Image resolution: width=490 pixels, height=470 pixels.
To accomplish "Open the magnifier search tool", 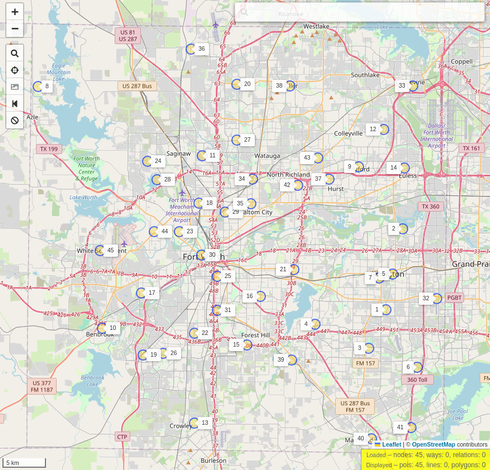I will 15,53.
